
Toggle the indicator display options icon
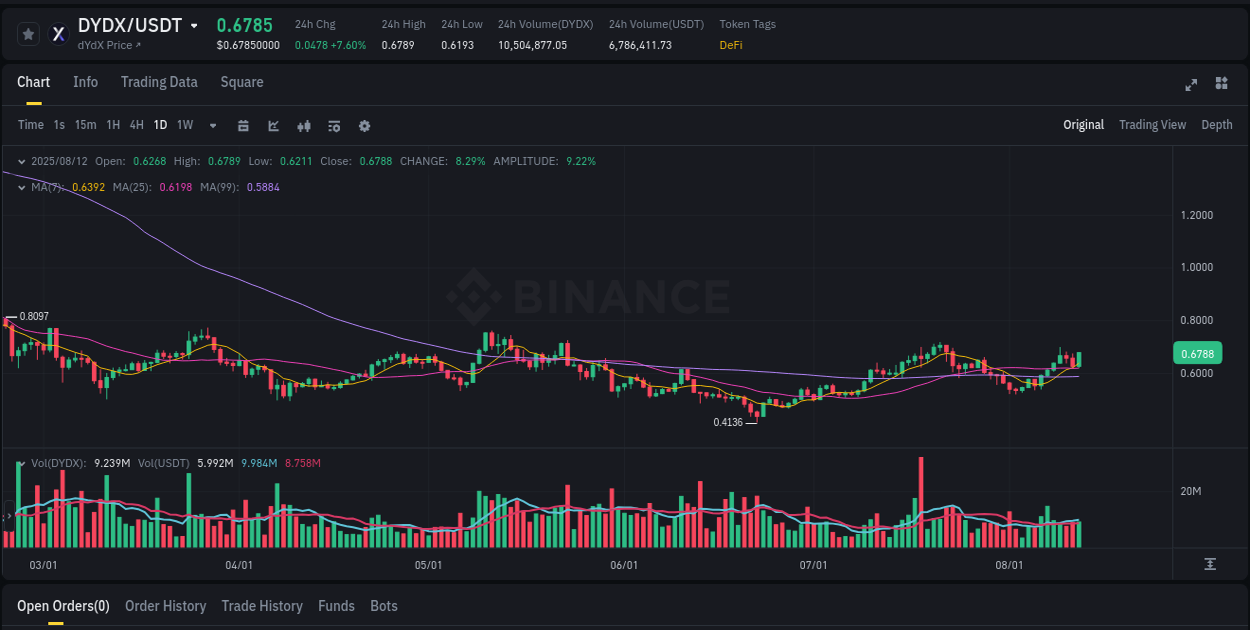point(333,126)
